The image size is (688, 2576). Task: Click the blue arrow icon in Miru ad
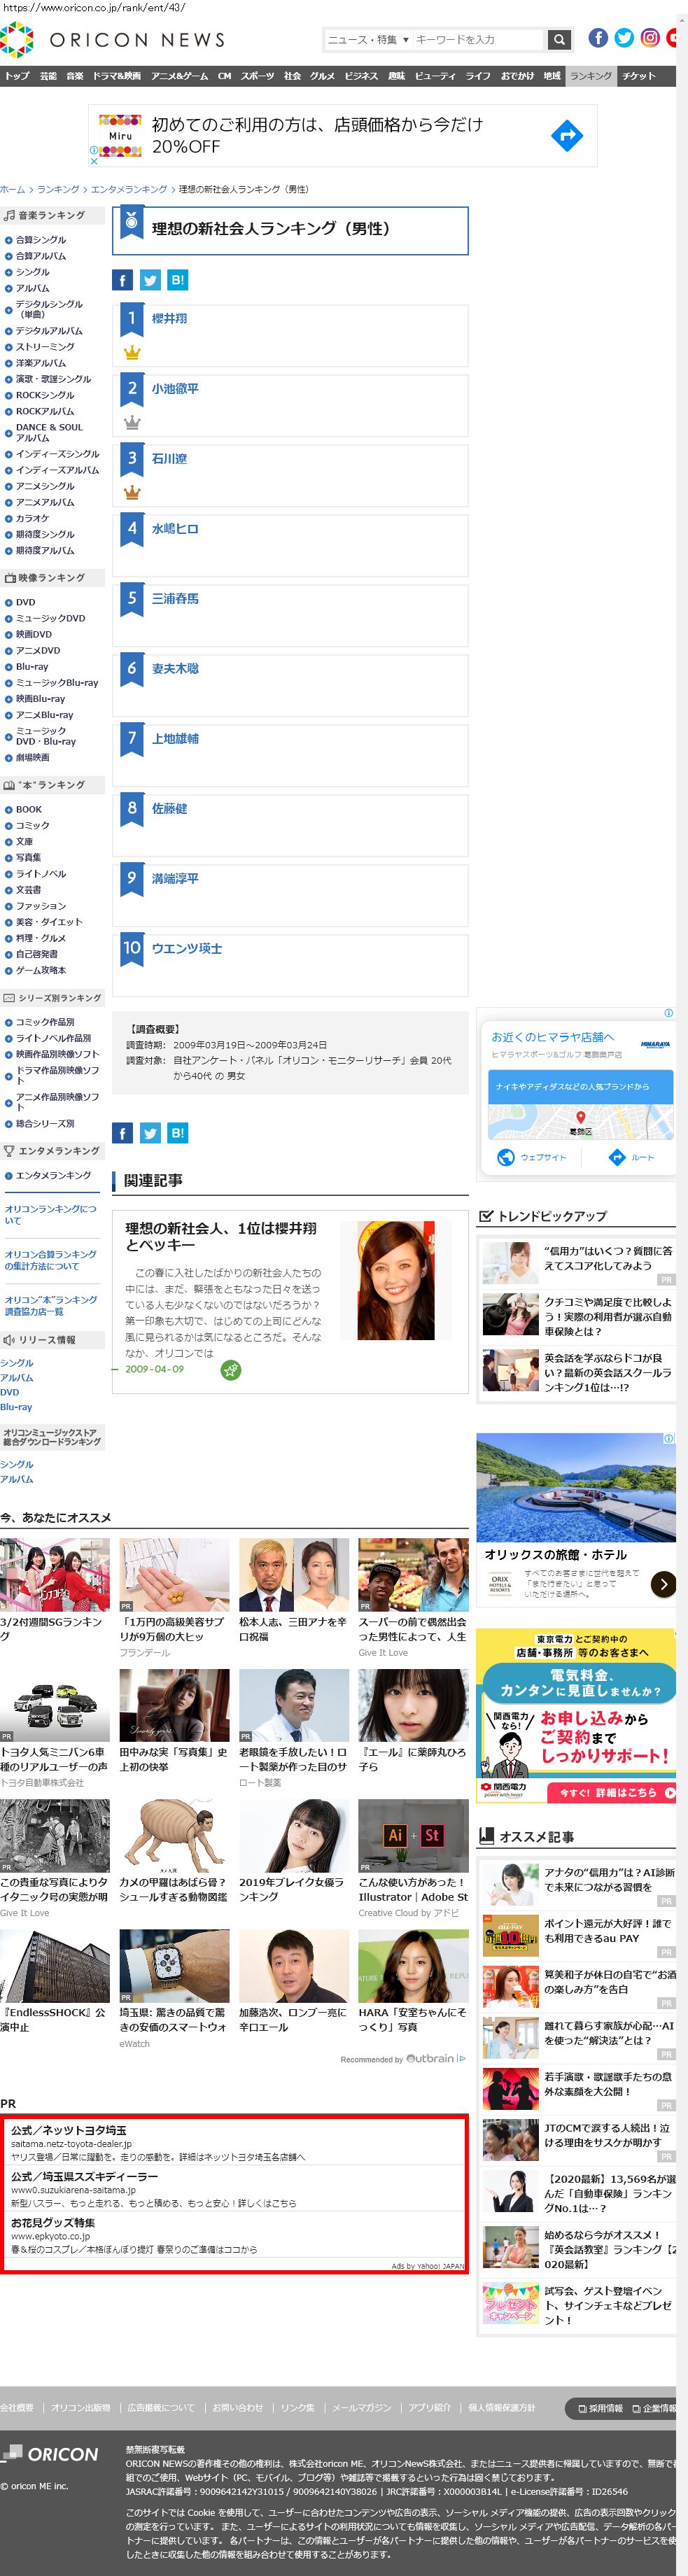tap(566, 136)
